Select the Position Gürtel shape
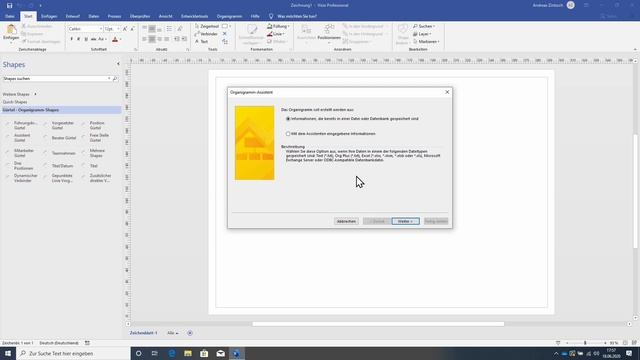Image resolution: width=640 pixels, height=360 pixels. point(94,125)
